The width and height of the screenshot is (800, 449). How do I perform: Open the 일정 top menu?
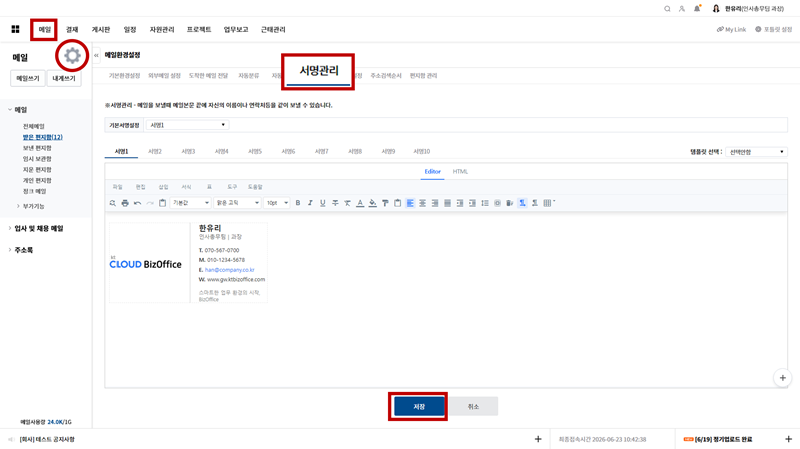130,30
